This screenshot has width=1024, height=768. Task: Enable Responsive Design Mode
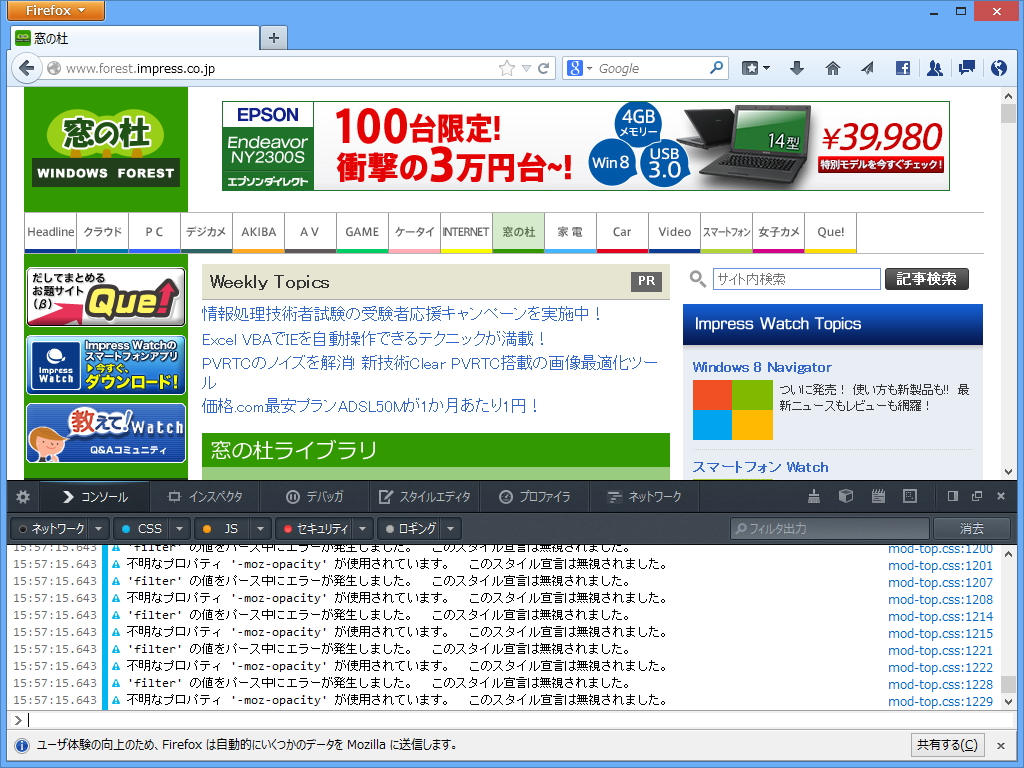pos(910,496)
